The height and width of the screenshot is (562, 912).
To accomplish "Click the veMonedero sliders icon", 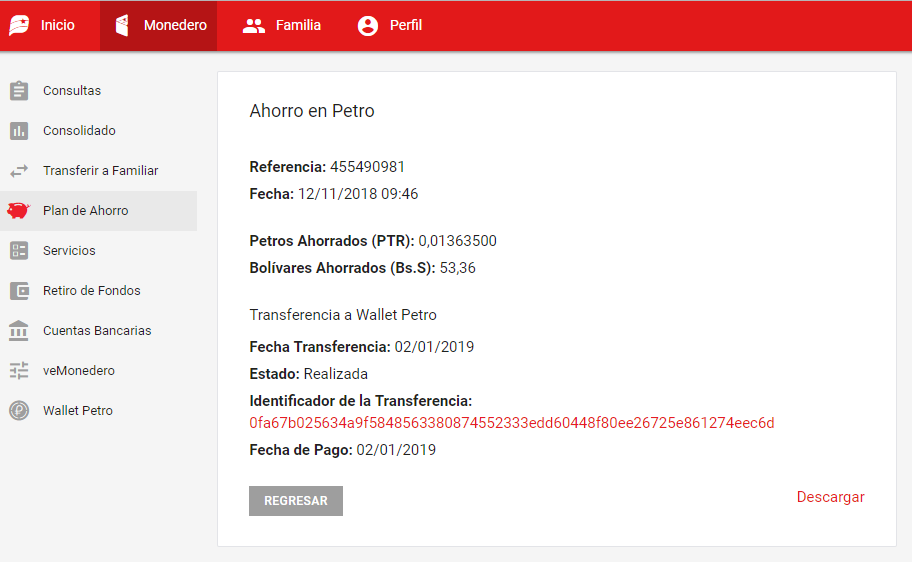I will pos(19,371).
